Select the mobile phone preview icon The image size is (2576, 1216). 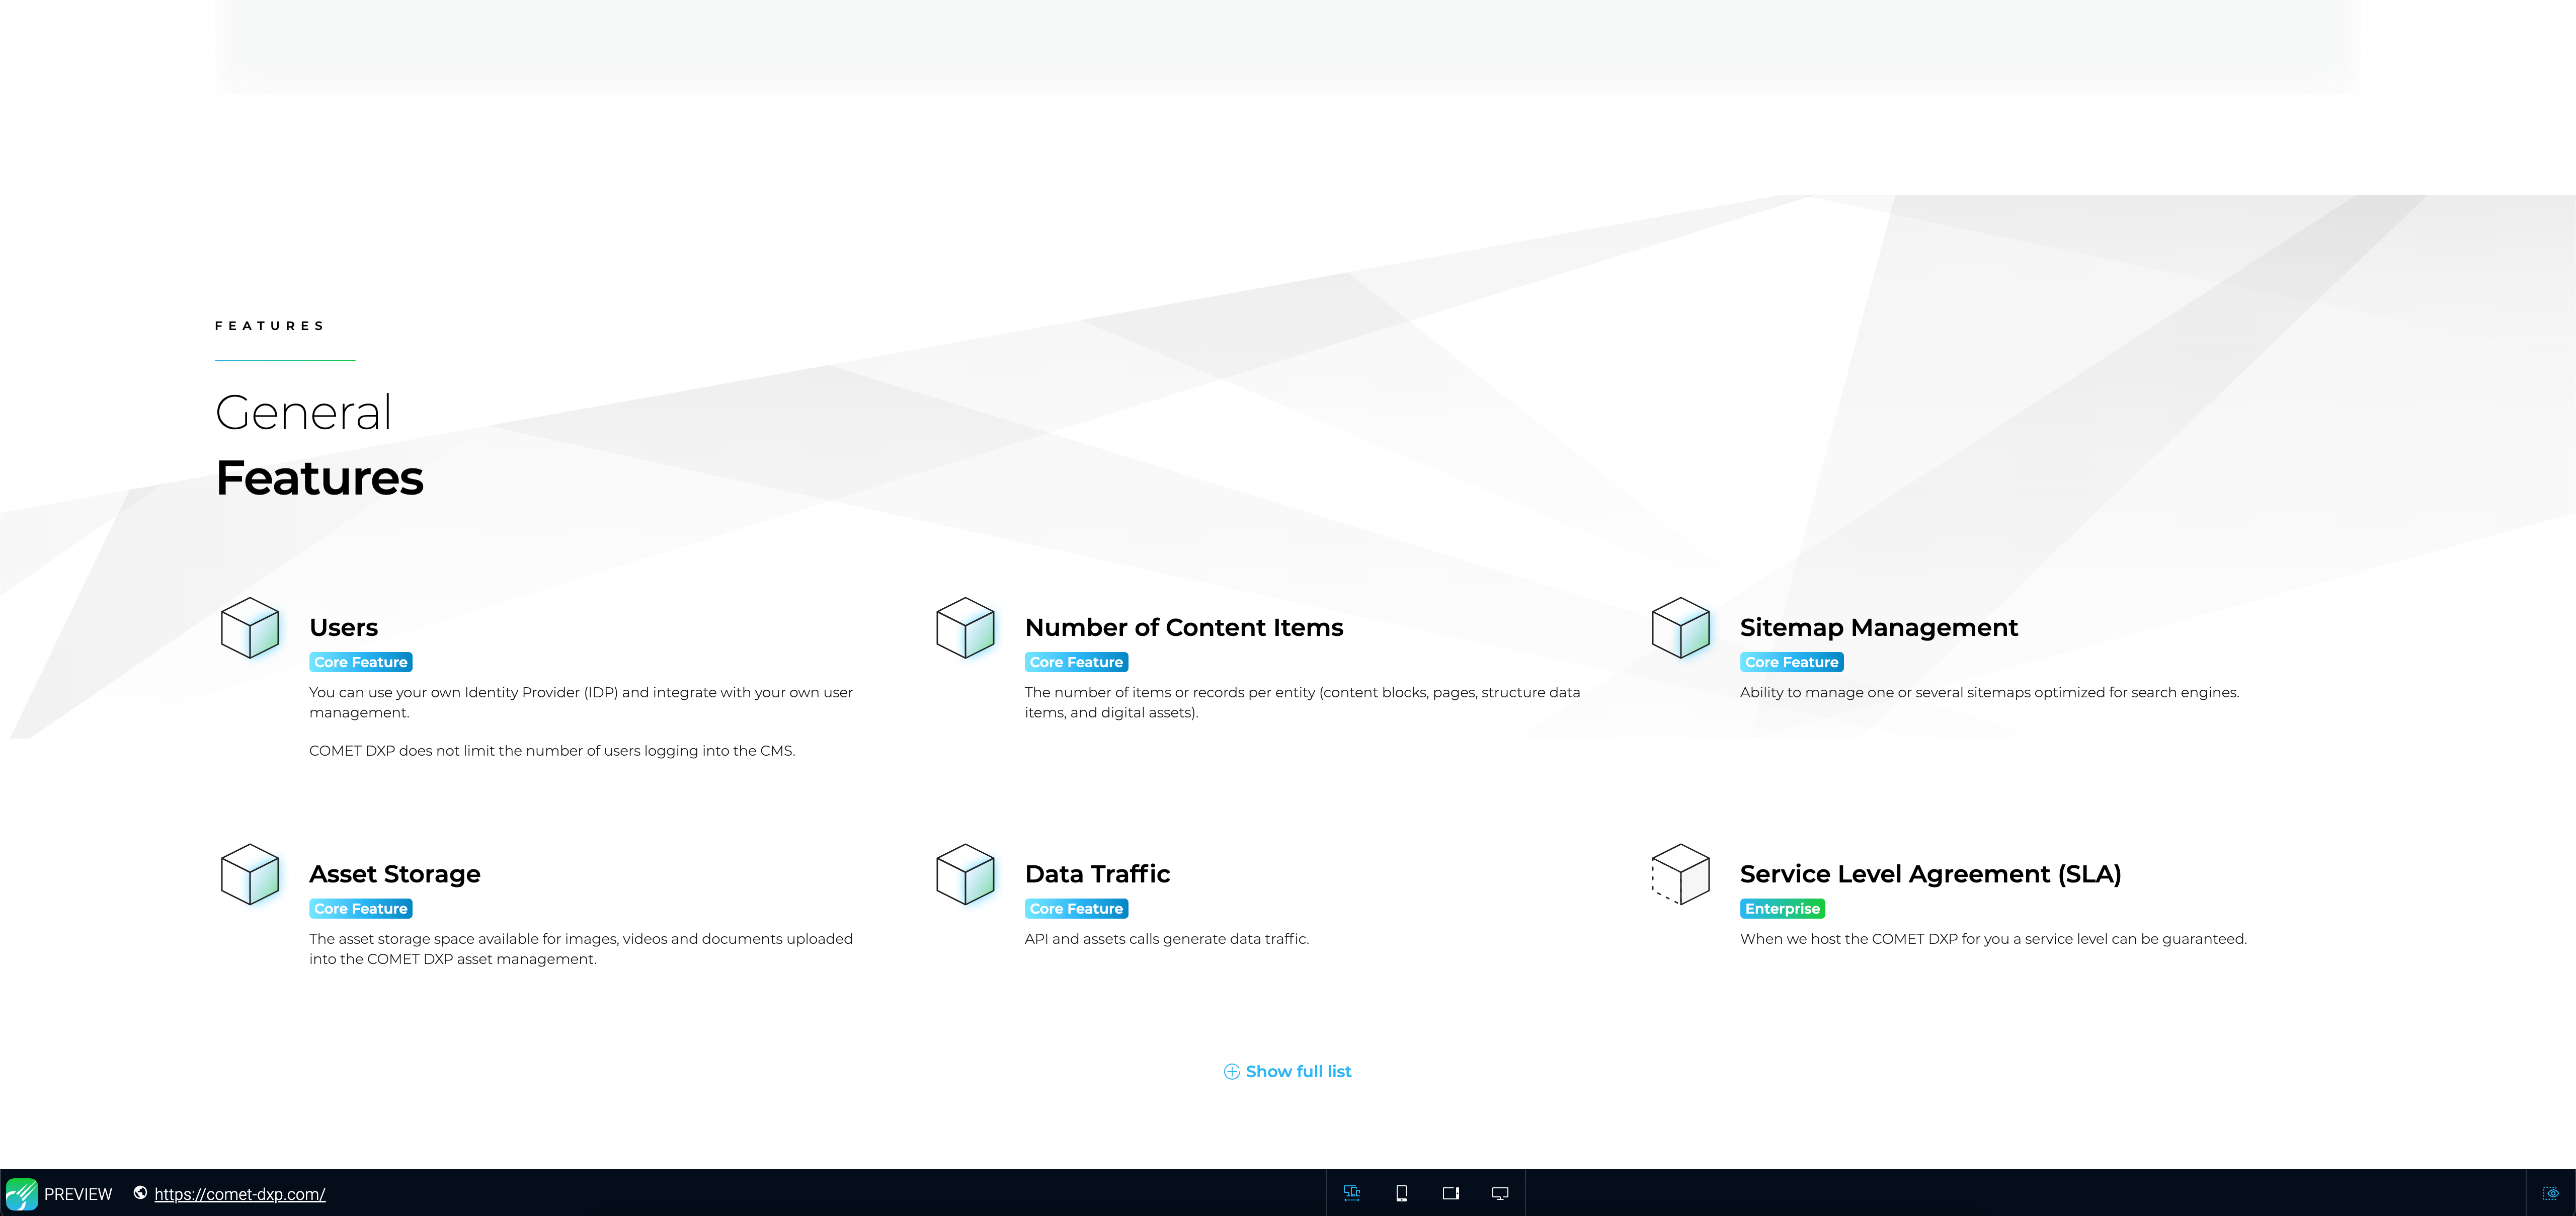pyautogui.click(x=1402, y=1193)
